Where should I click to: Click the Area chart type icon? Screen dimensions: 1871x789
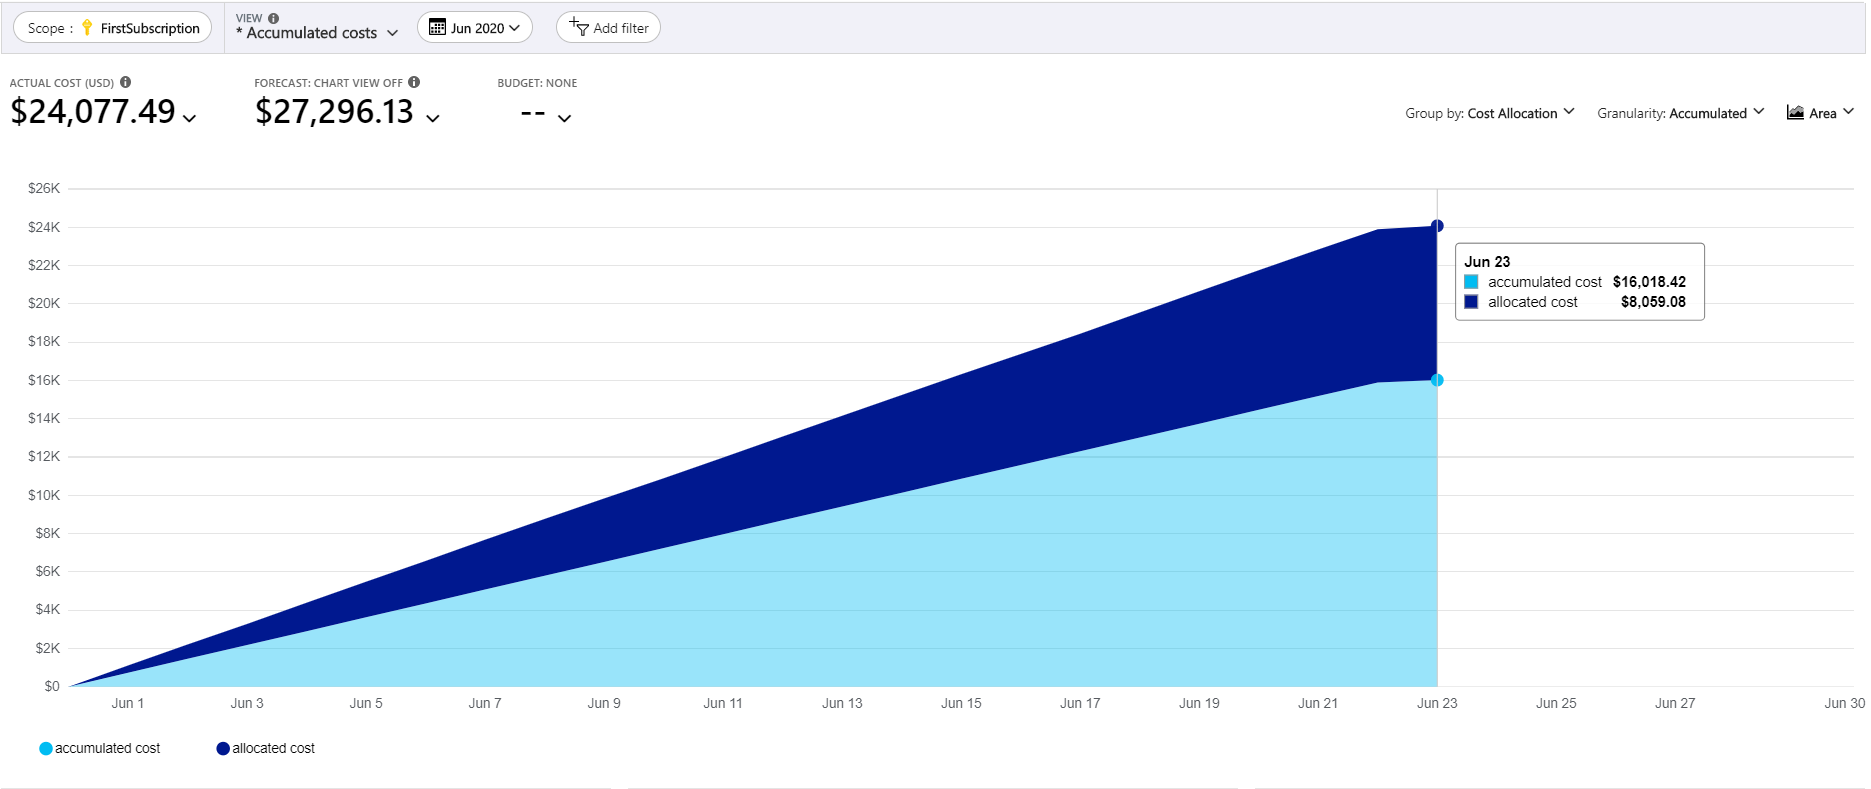(1795, 113)
